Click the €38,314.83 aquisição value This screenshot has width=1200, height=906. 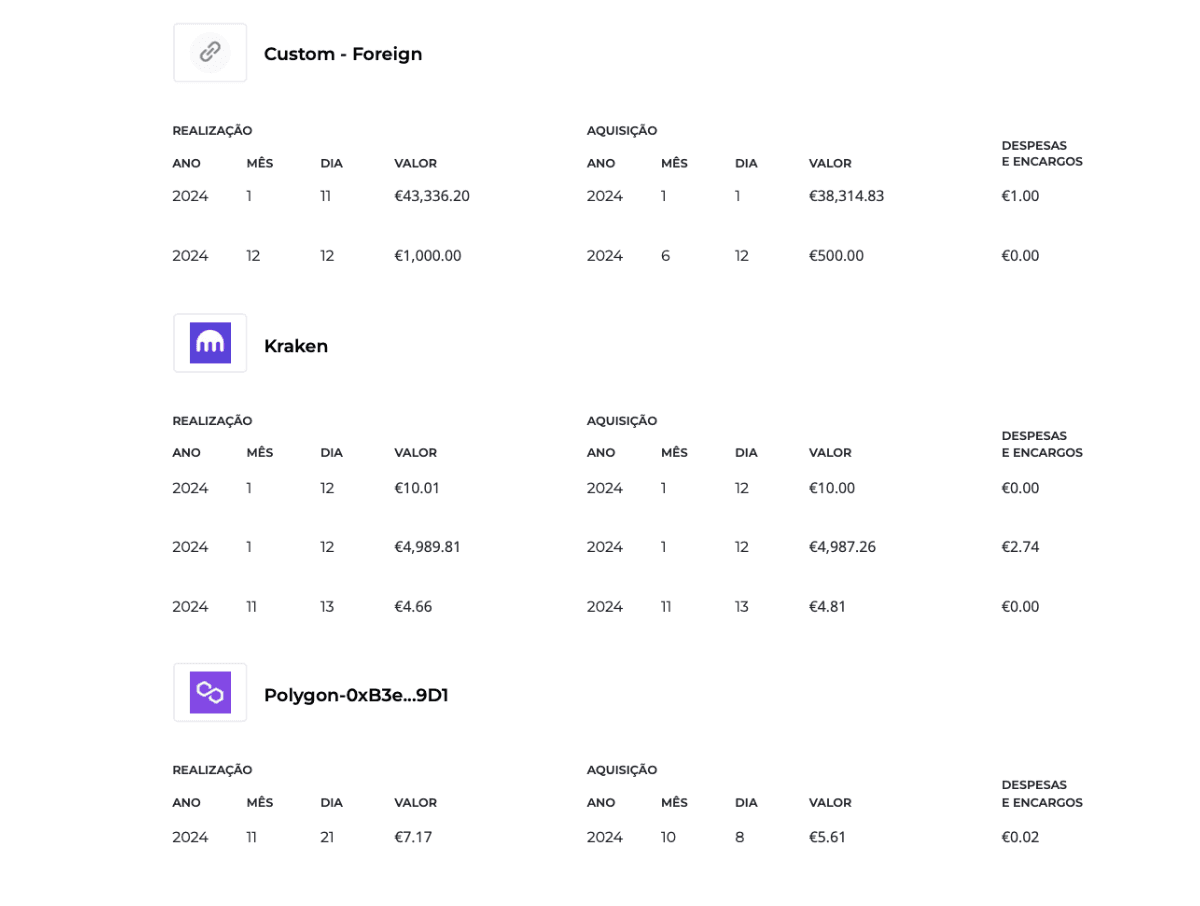coord(846,196)
